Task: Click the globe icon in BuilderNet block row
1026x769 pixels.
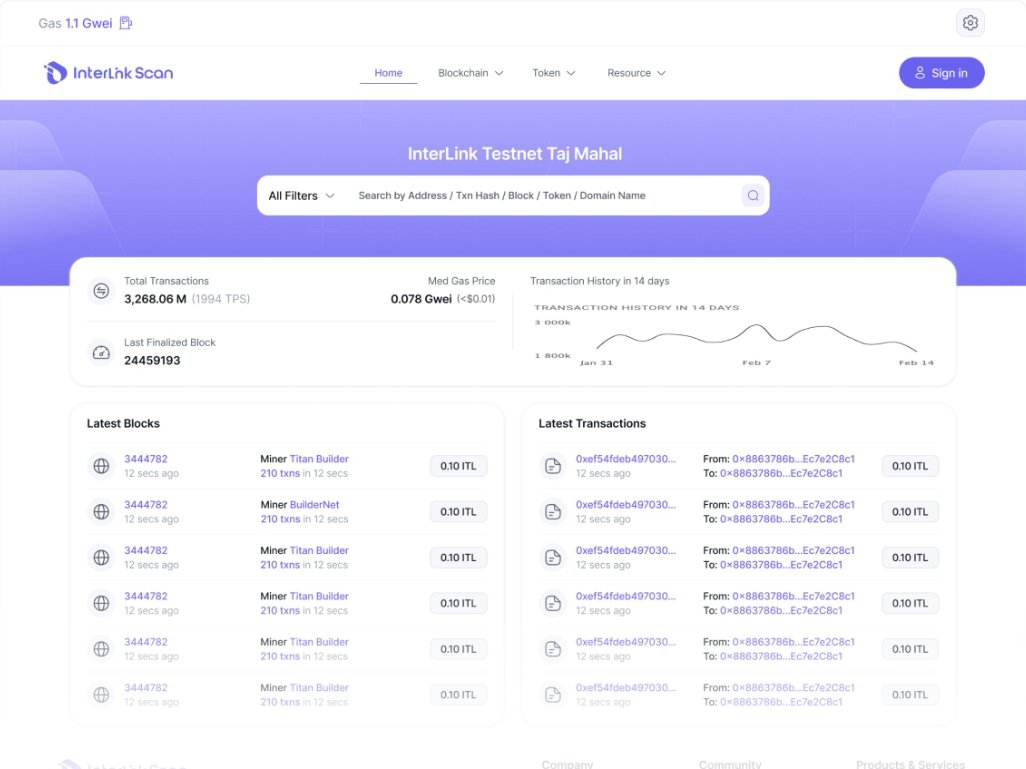Action: point(101,512)
